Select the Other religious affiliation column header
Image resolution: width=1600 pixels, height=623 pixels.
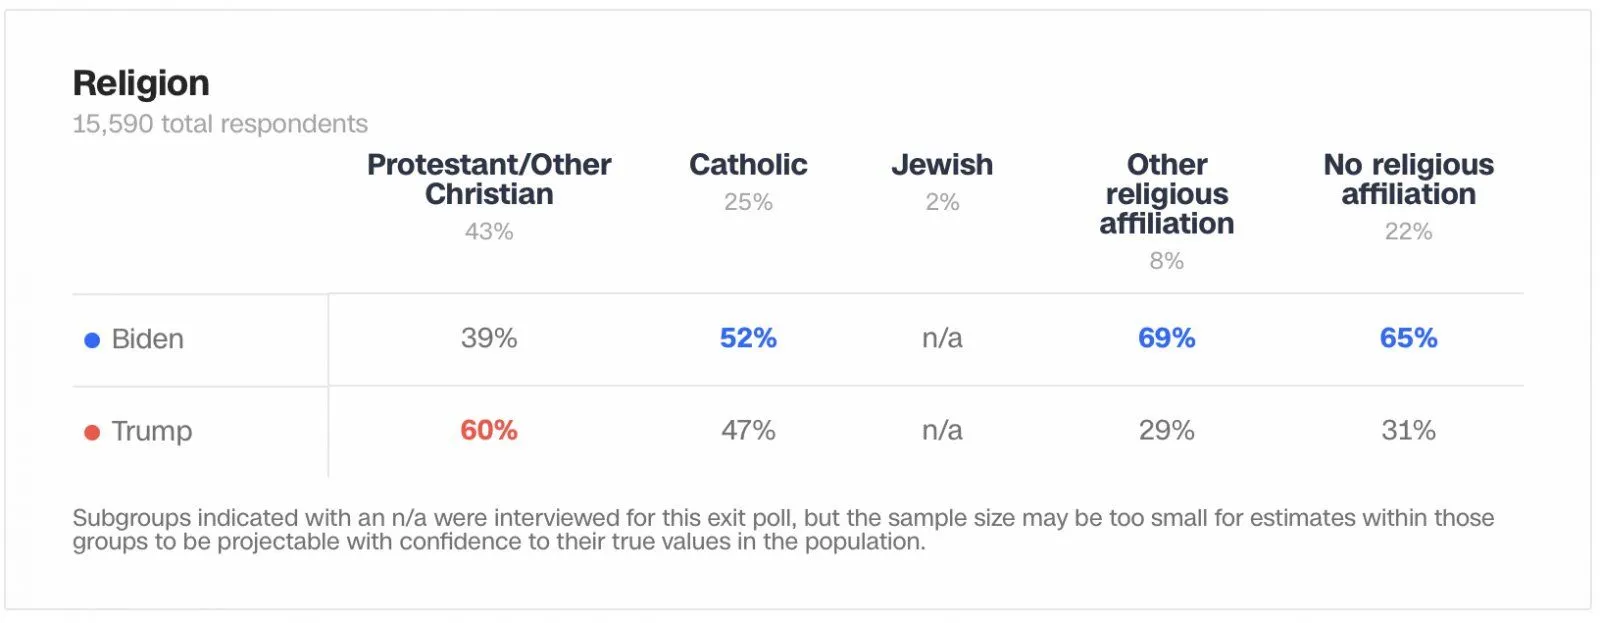click(1167, 194)
